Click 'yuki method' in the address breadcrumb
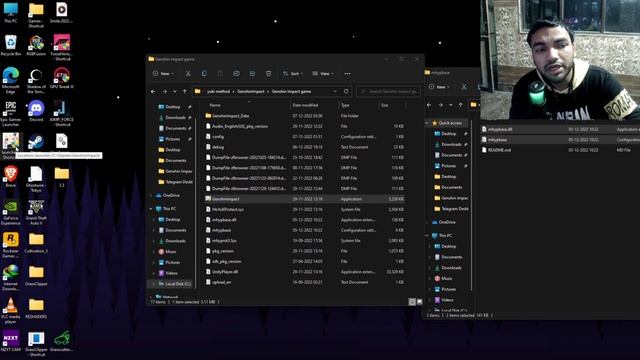640x360 pixels. [x=218, y=91]
